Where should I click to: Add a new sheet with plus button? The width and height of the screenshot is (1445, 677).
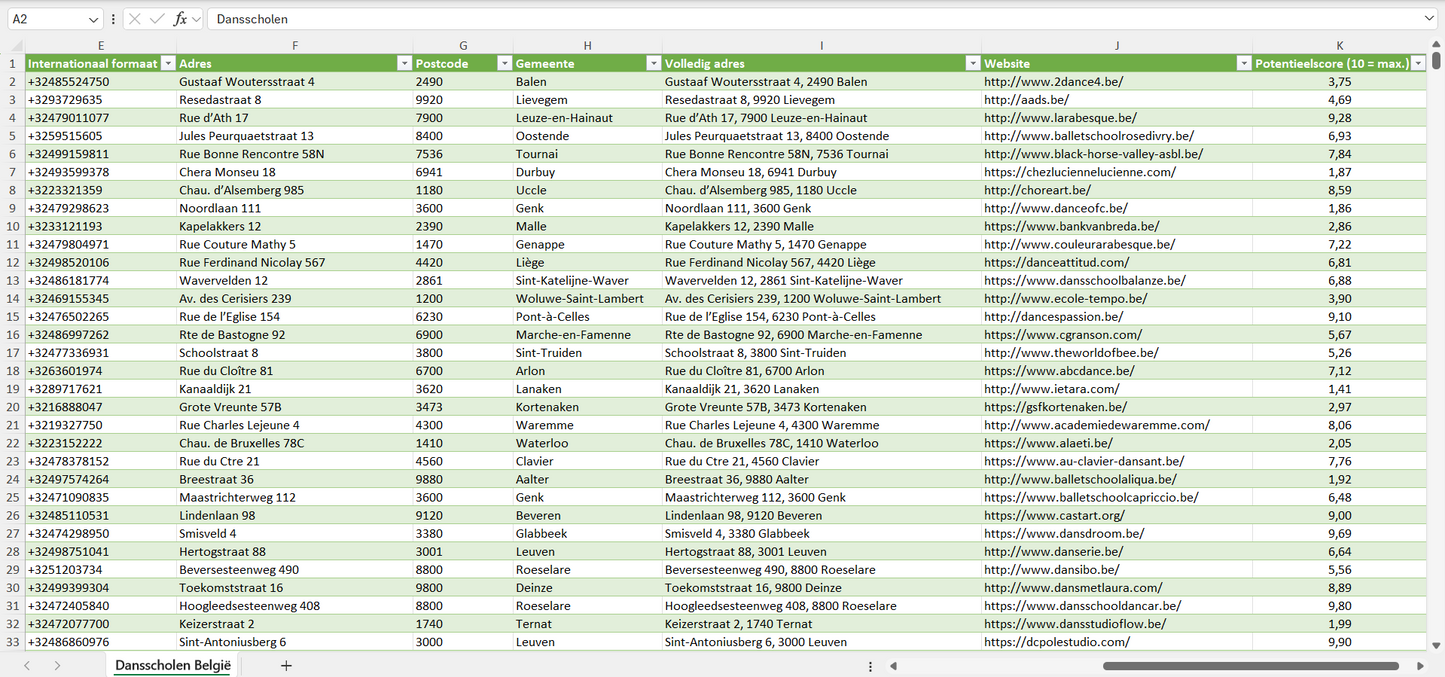coord(286,665)
